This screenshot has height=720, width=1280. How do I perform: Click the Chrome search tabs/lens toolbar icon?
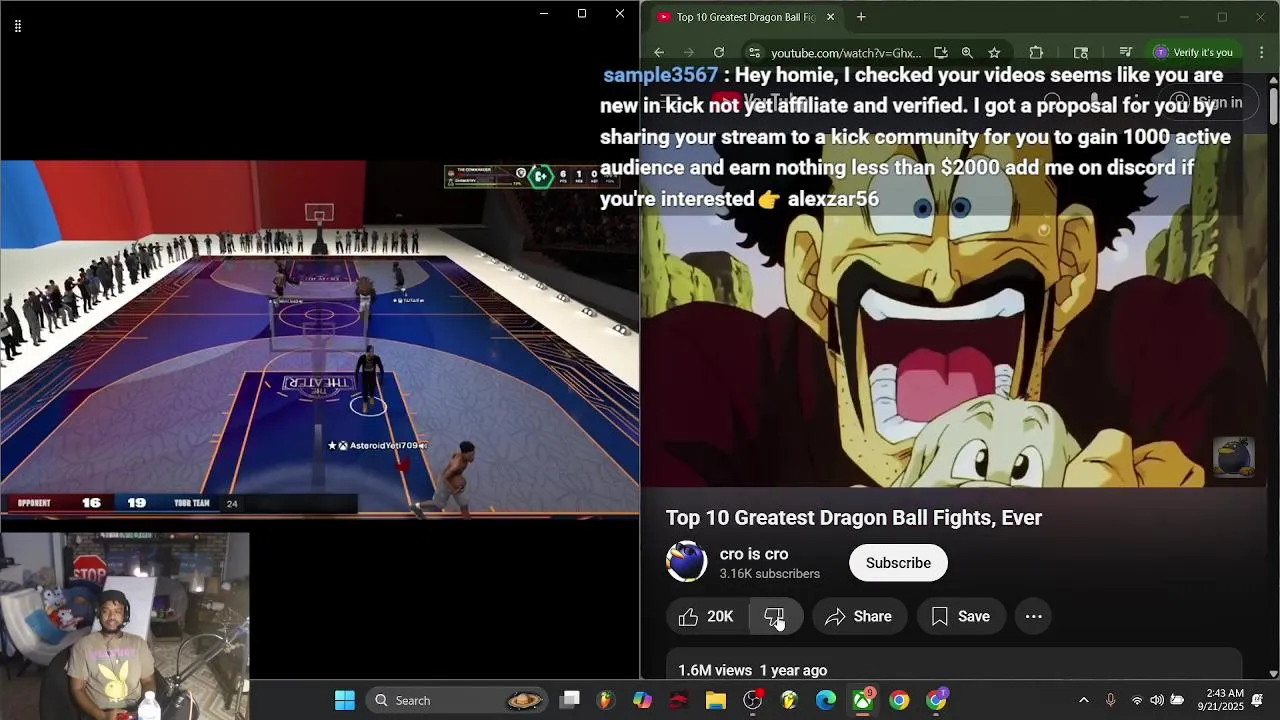click(1081, 53)
